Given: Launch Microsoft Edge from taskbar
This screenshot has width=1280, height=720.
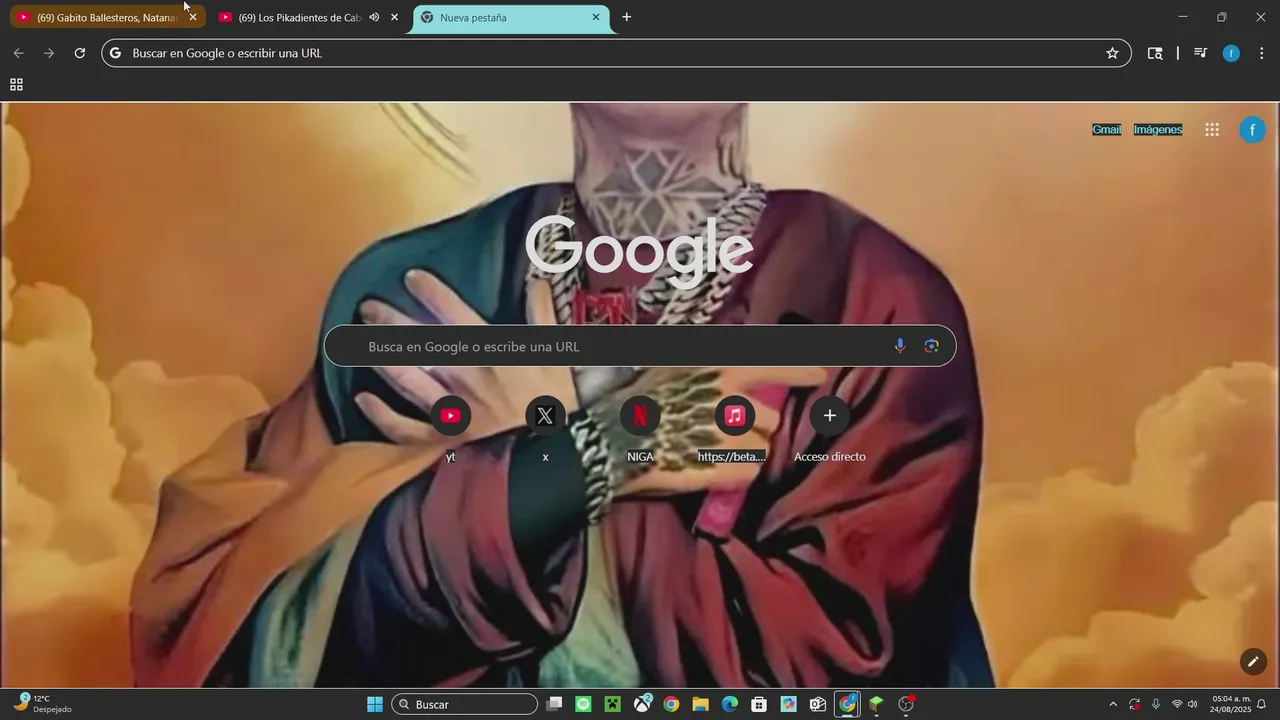Looking at the screenshot, I should click(x=729, y=704).
